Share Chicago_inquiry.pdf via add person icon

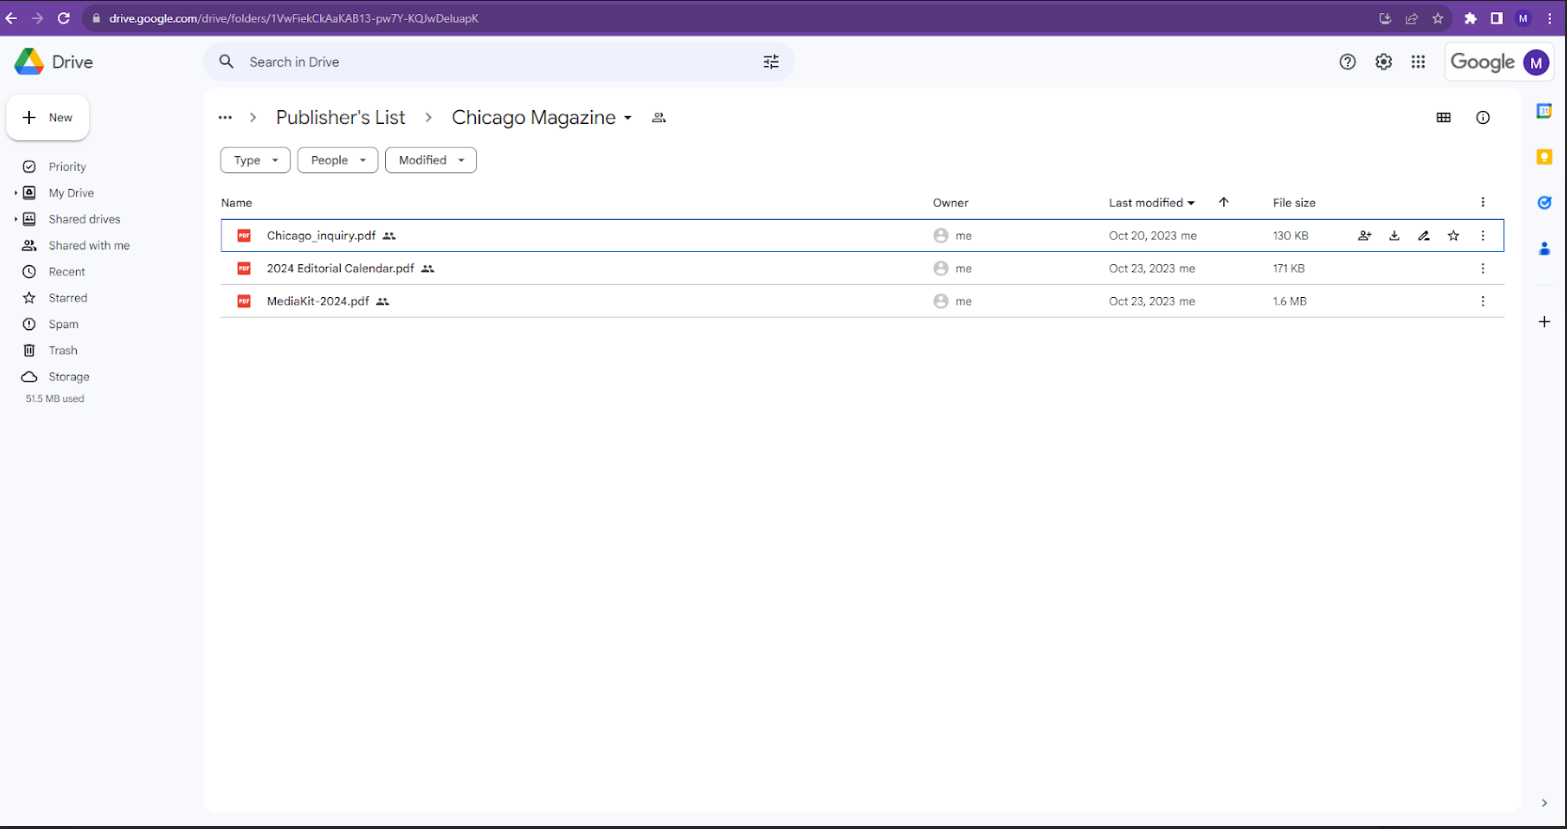[1365, 236]
